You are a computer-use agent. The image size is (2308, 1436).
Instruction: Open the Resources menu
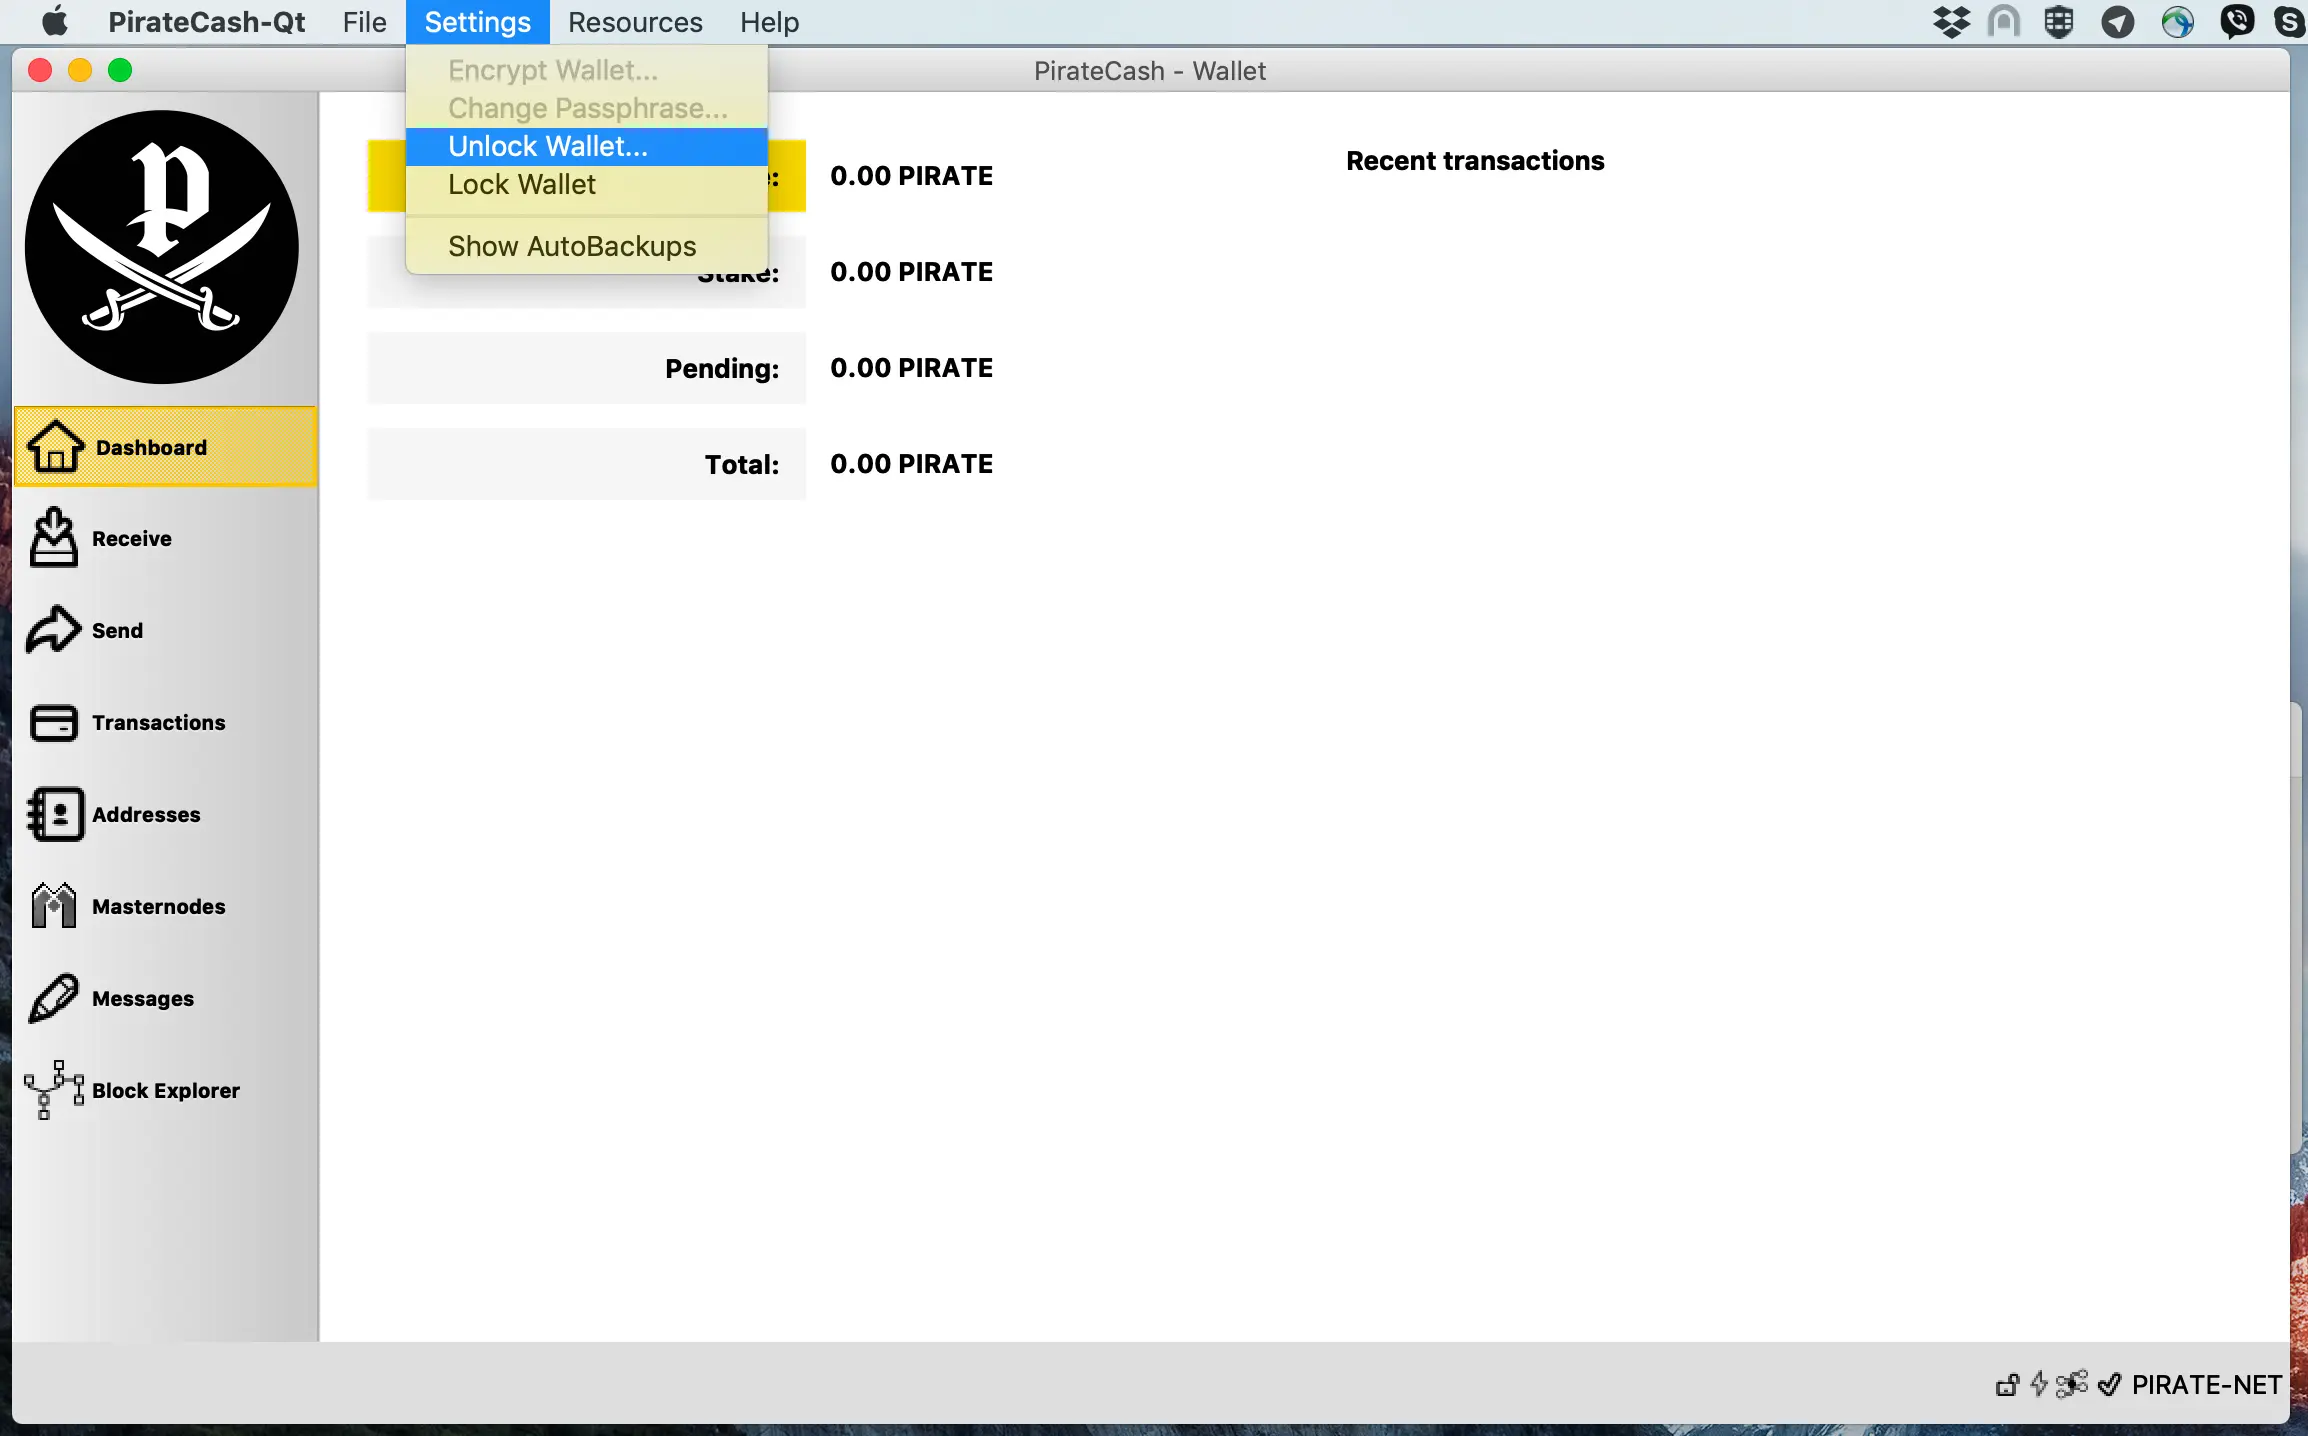click(635, 22)
